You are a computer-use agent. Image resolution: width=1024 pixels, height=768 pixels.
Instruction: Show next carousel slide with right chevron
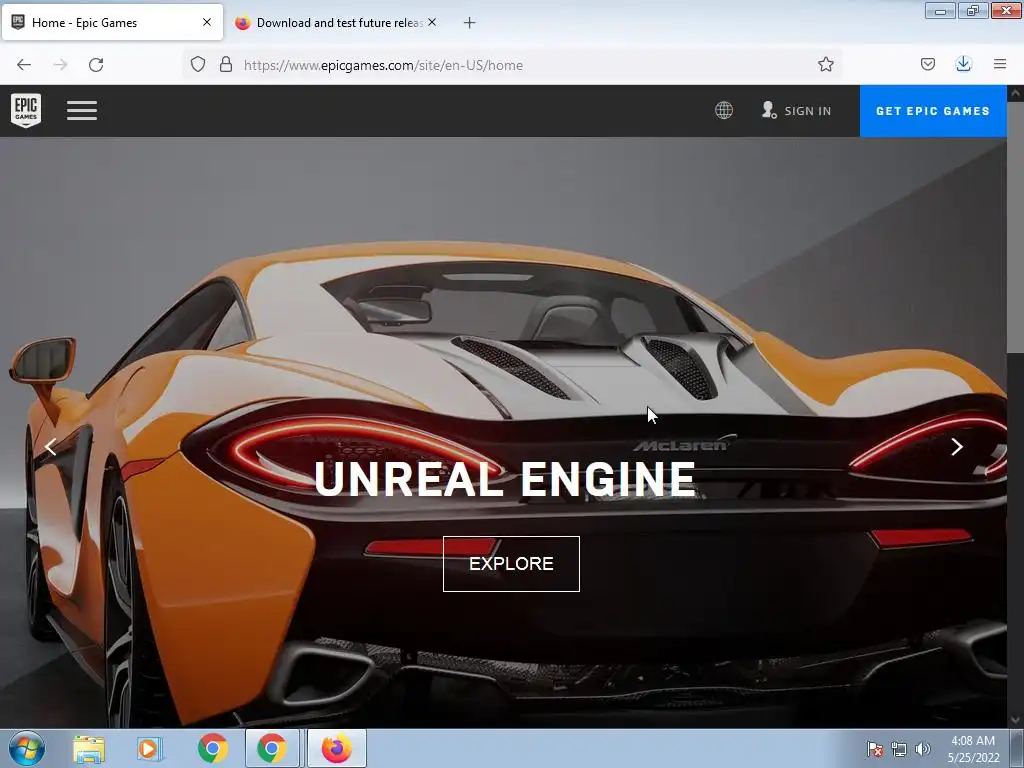point(957,447)
